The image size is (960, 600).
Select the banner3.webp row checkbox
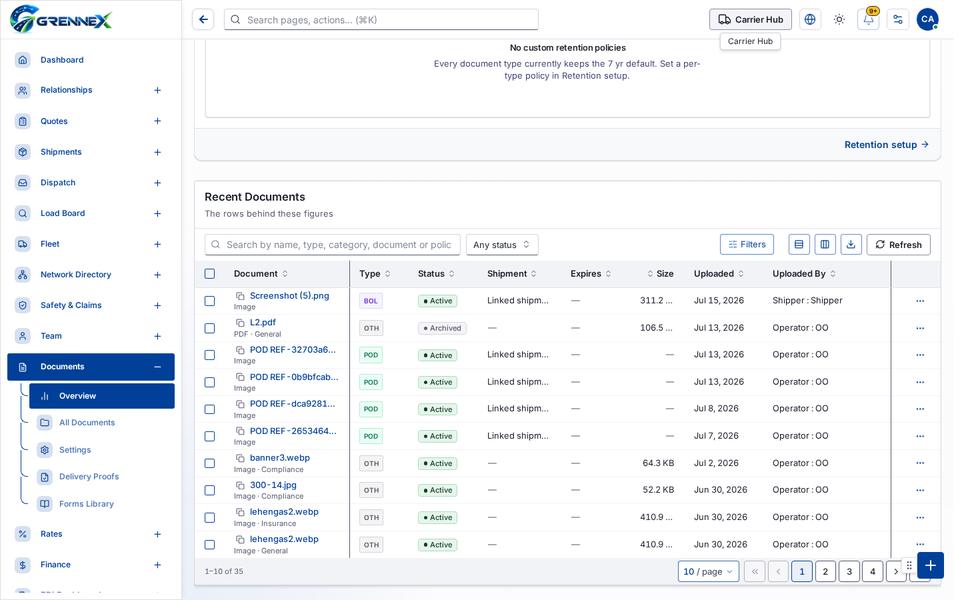(209, 463)
